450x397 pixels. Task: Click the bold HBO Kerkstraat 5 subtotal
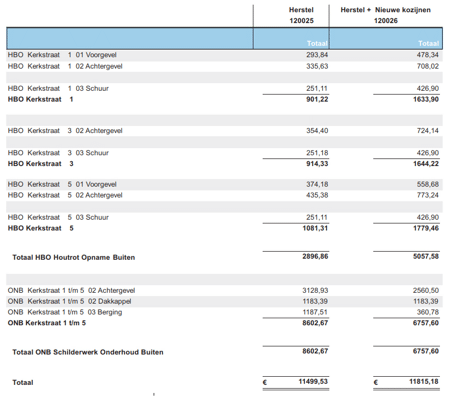point(40,228)
